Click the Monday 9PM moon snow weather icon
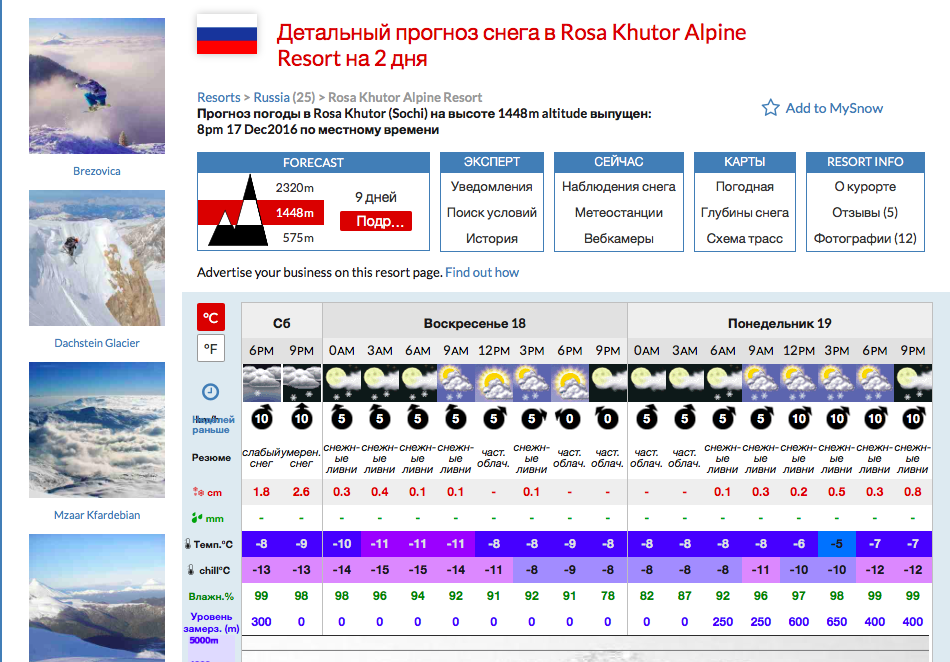This screenshot has height=662, width=950. pyautogui.click(x=912, y=383)
